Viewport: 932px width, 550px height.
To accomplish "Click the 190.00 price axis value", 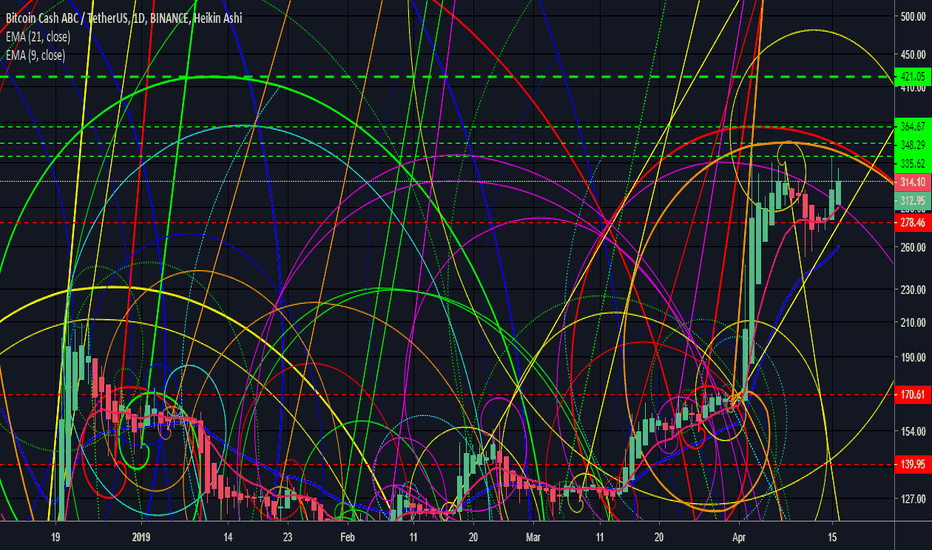I will click(913, 357).
